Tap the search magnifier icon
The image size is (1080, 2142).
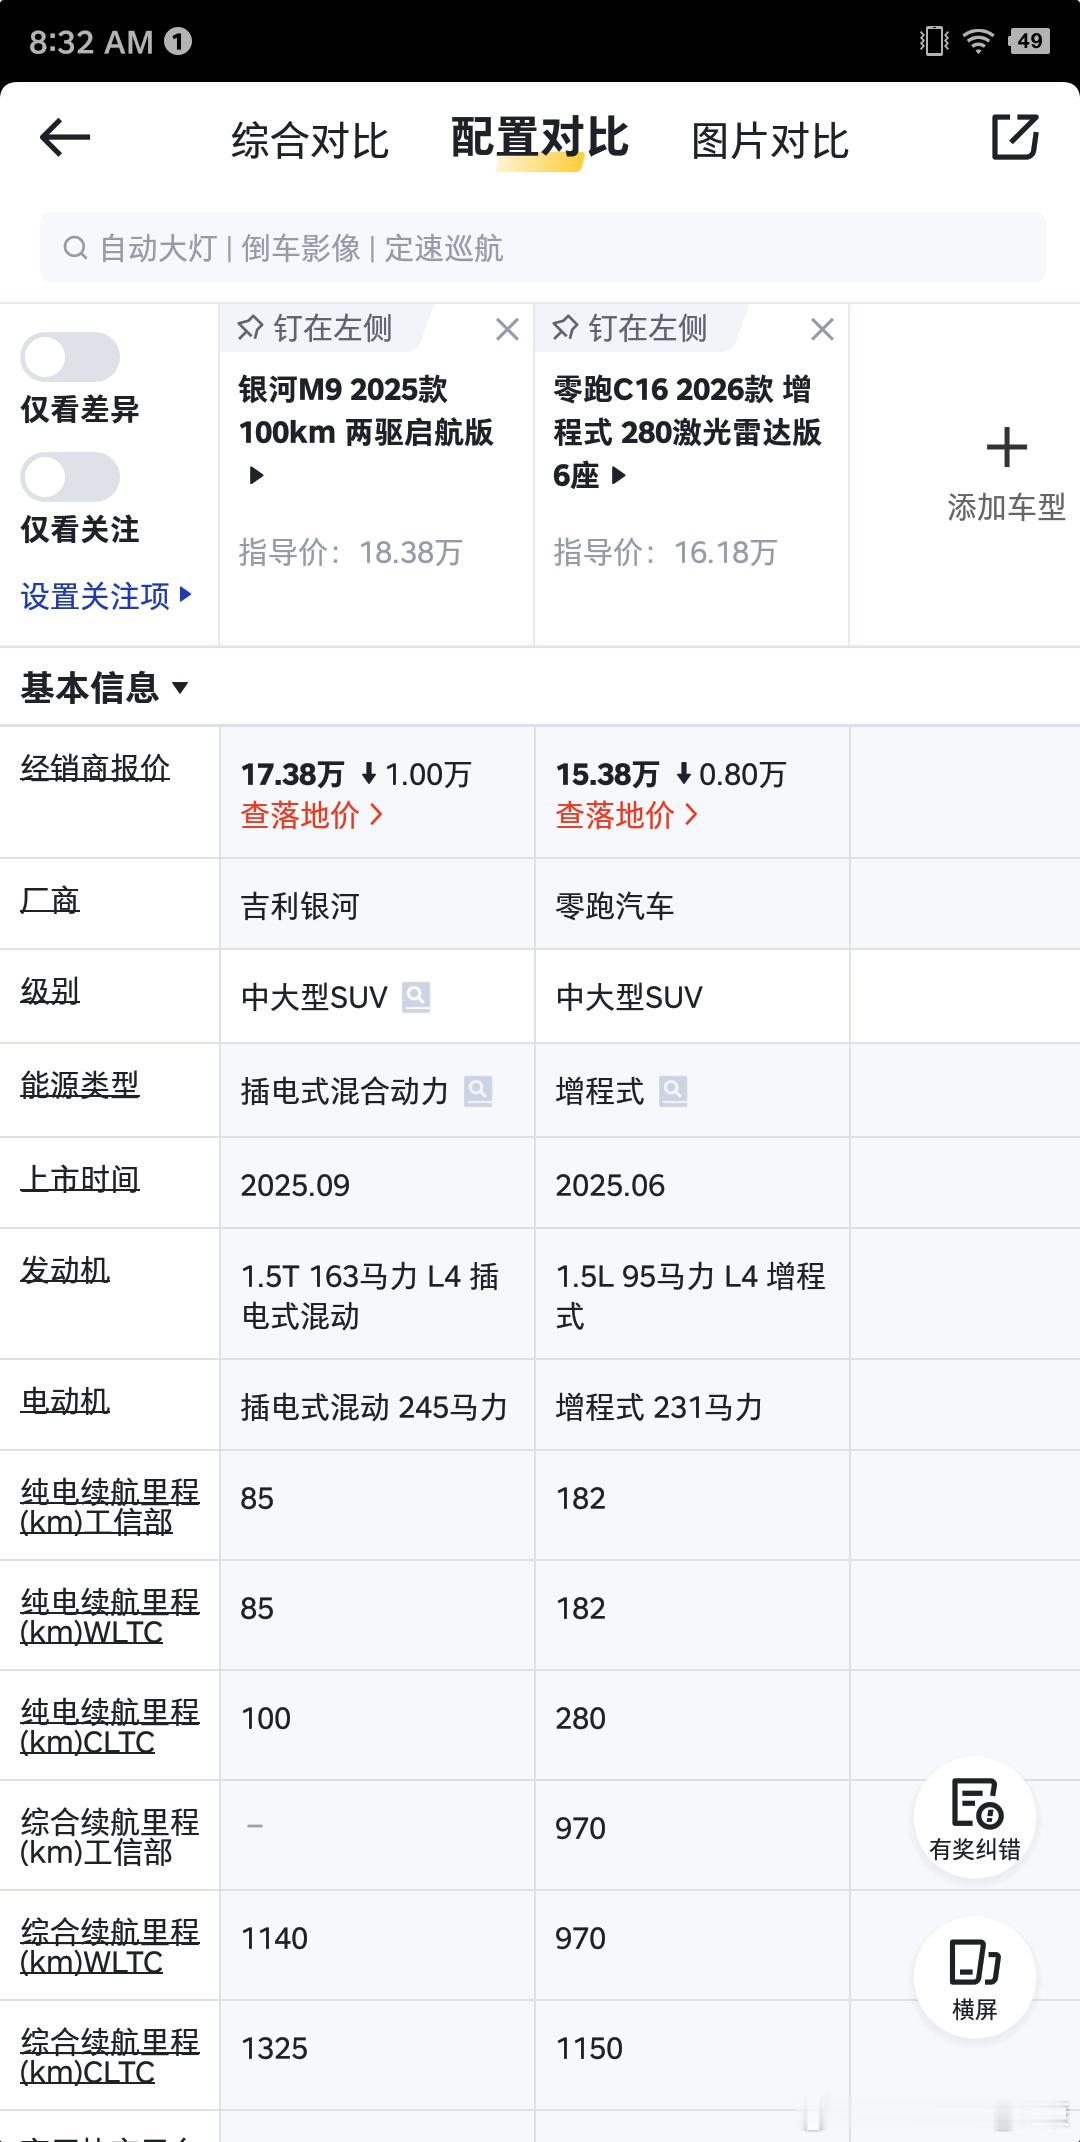click(75, 248)
